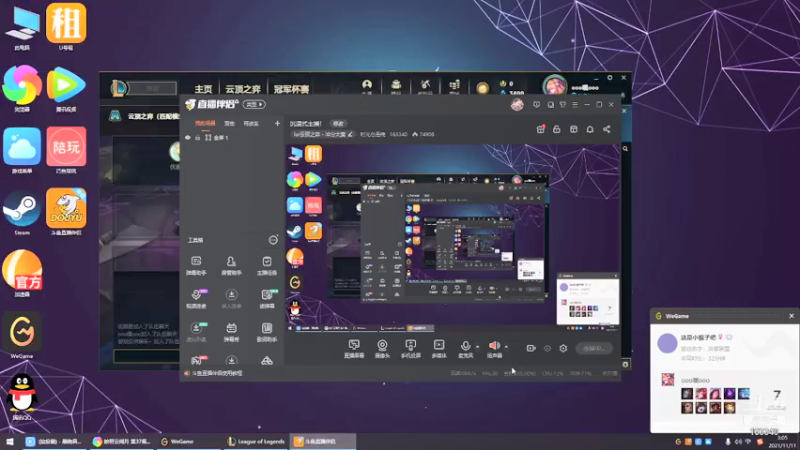Click the start streaming button

point(594,348)
